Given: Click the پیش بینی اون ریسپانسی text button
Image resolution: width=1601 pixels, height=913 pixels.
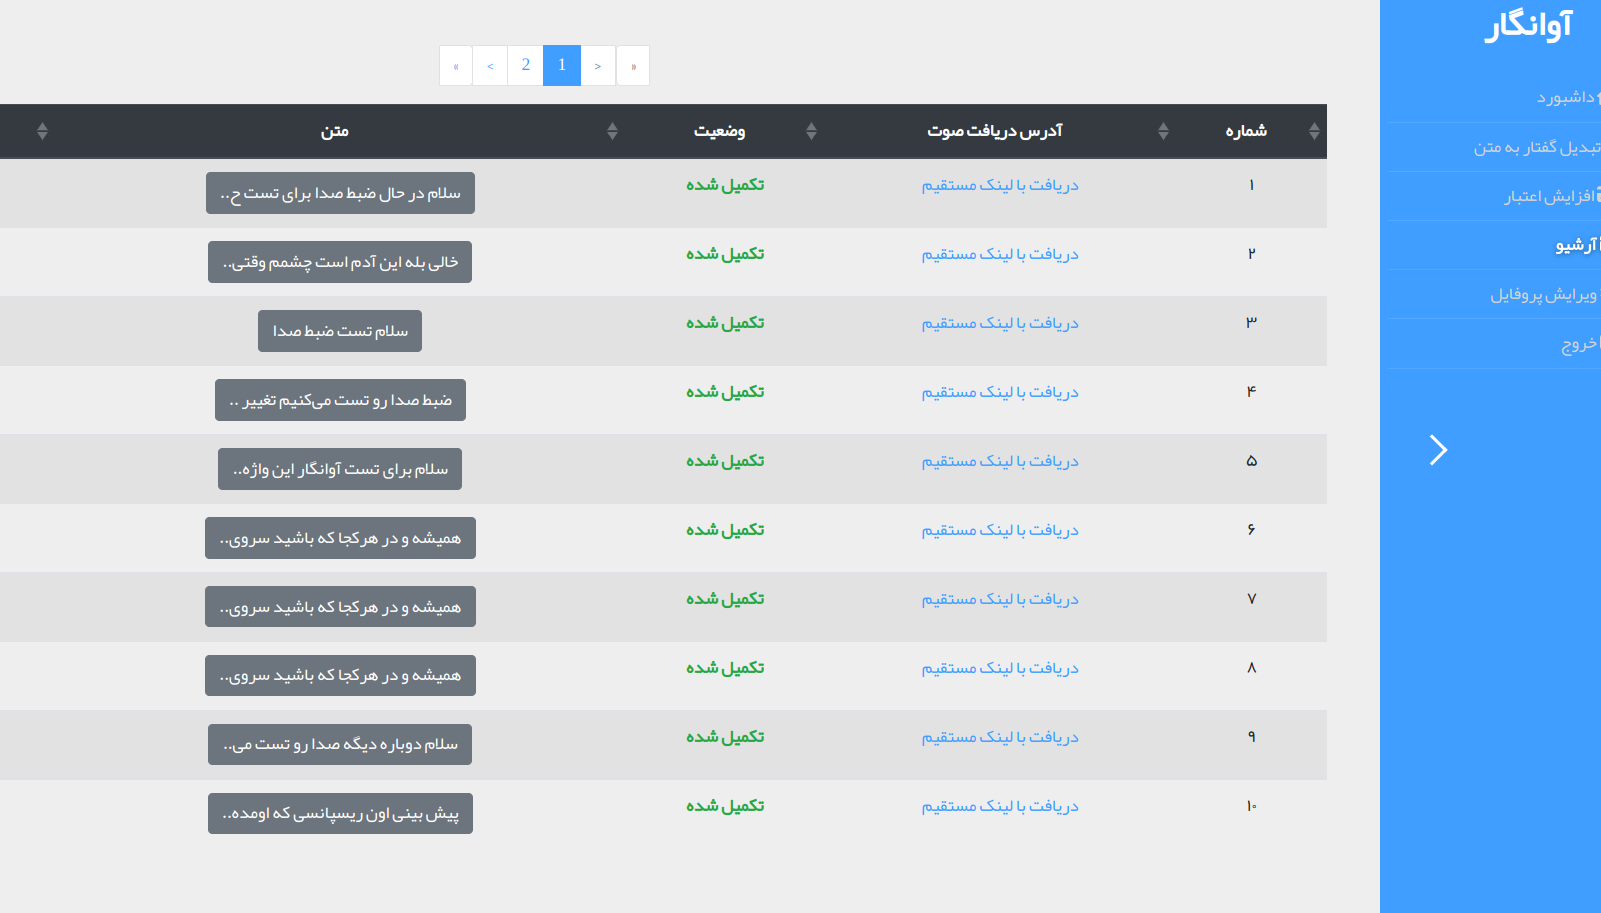Looking at the screenshot, I should [340, 813].
